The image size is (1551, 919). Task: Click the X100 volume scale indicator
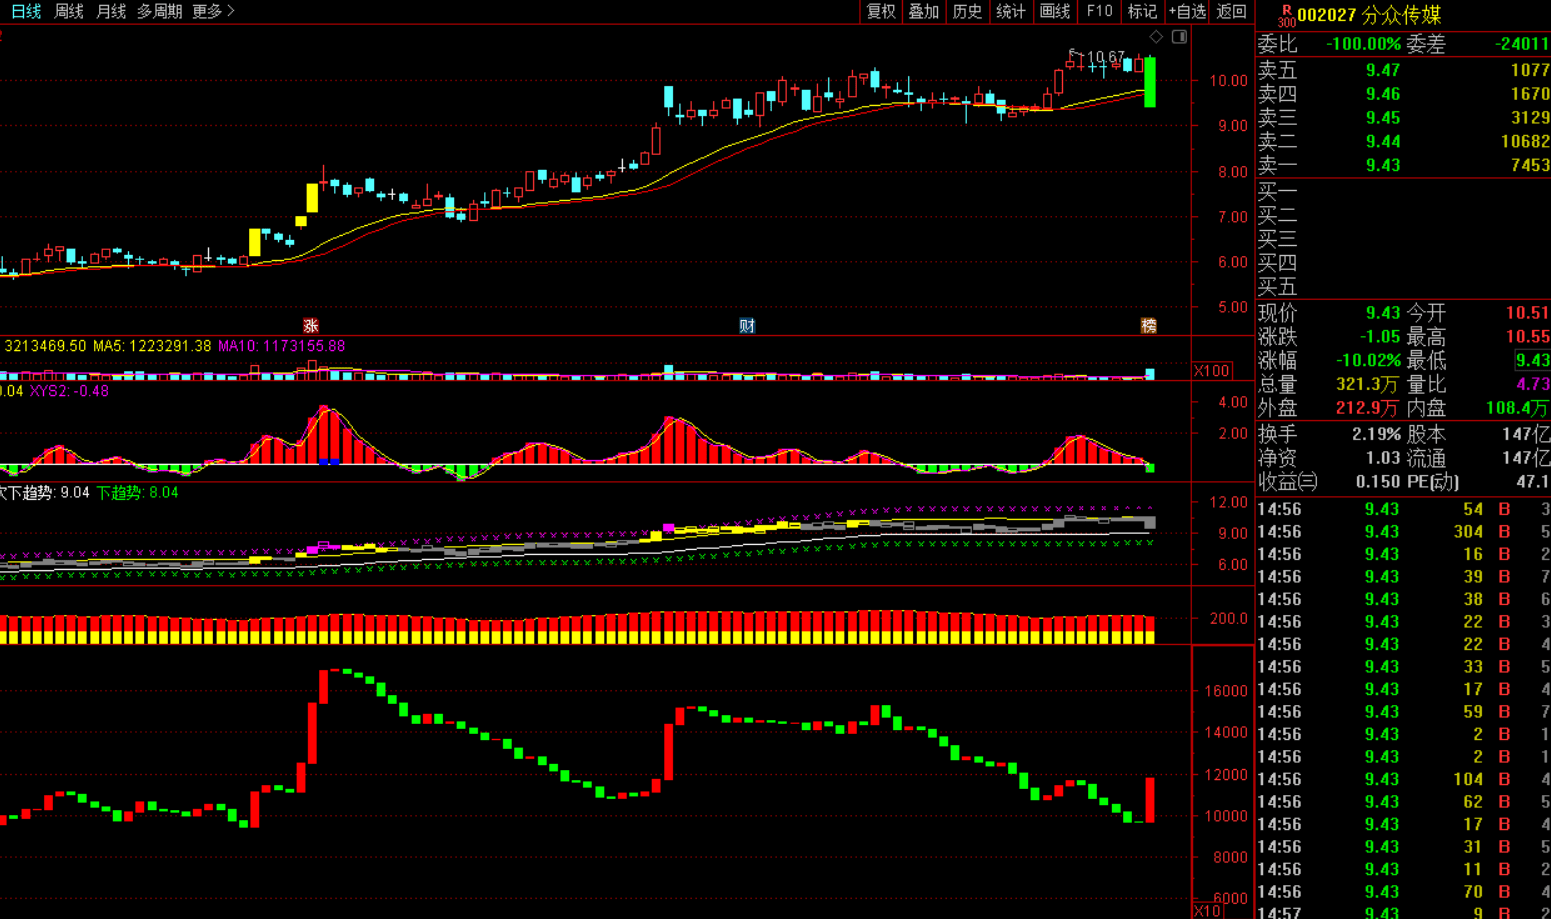[x=1211, y=371]
